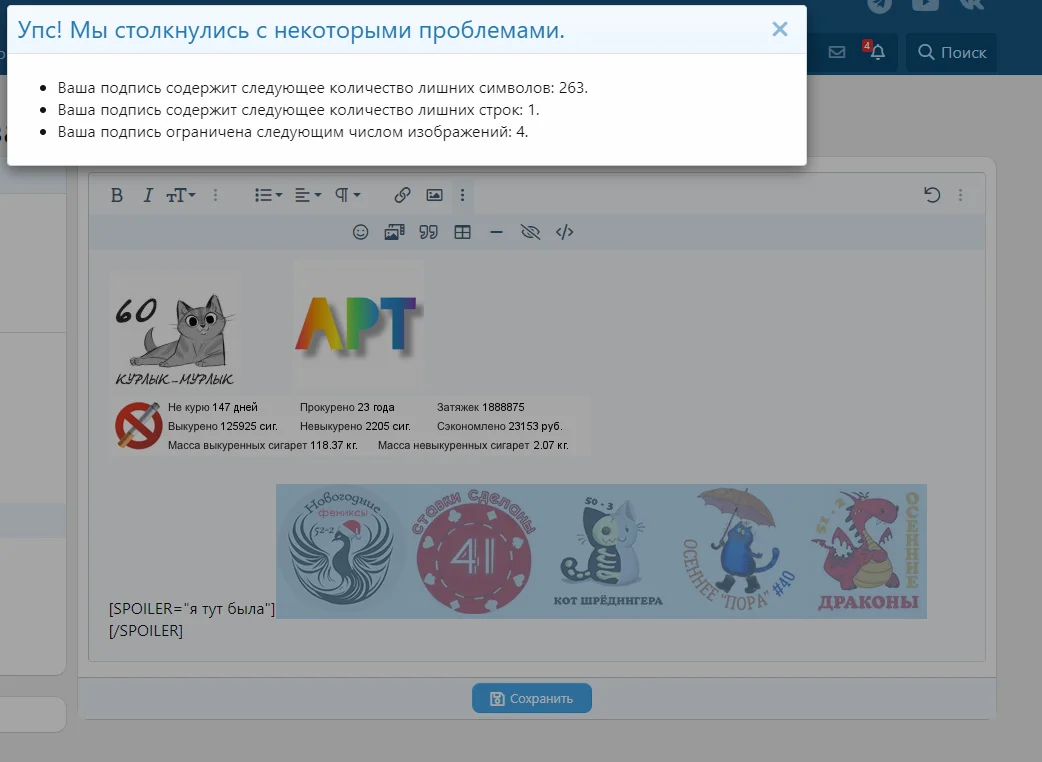The image size is (1042, 762).
Task: Close the error dialog with X
Action: point(780,29)
